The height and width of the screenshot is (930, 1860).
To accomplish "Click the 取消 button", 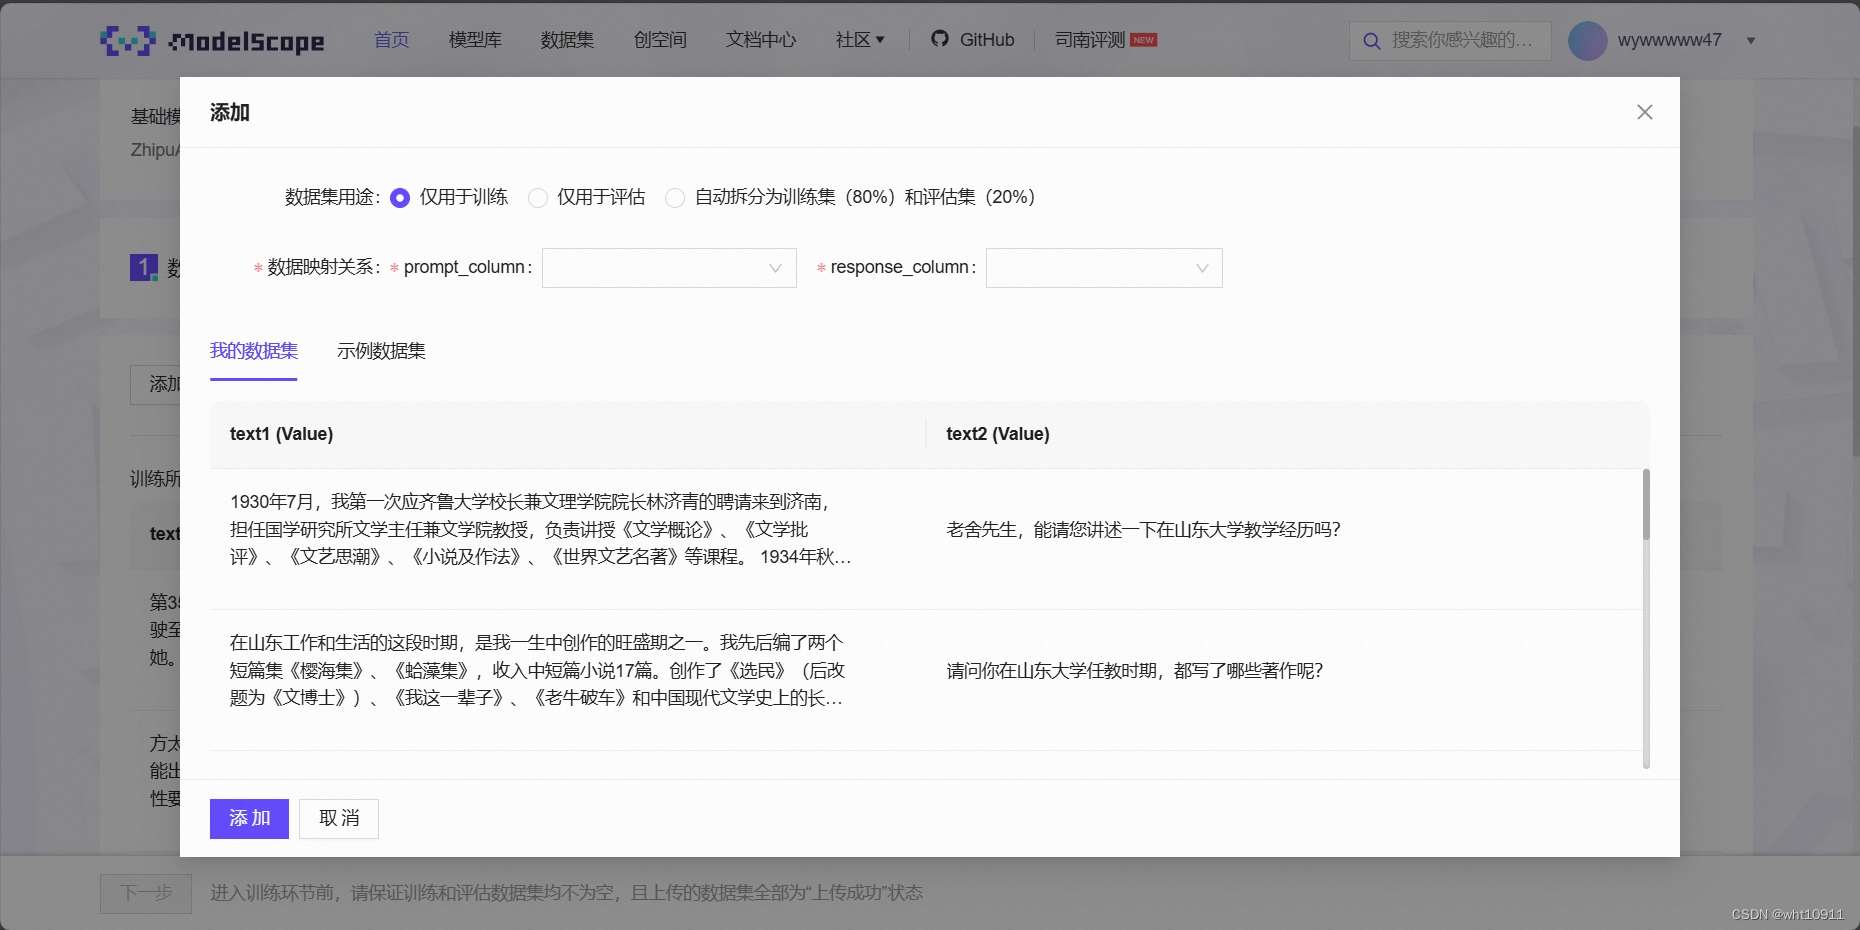I will (x=339, y=819).
